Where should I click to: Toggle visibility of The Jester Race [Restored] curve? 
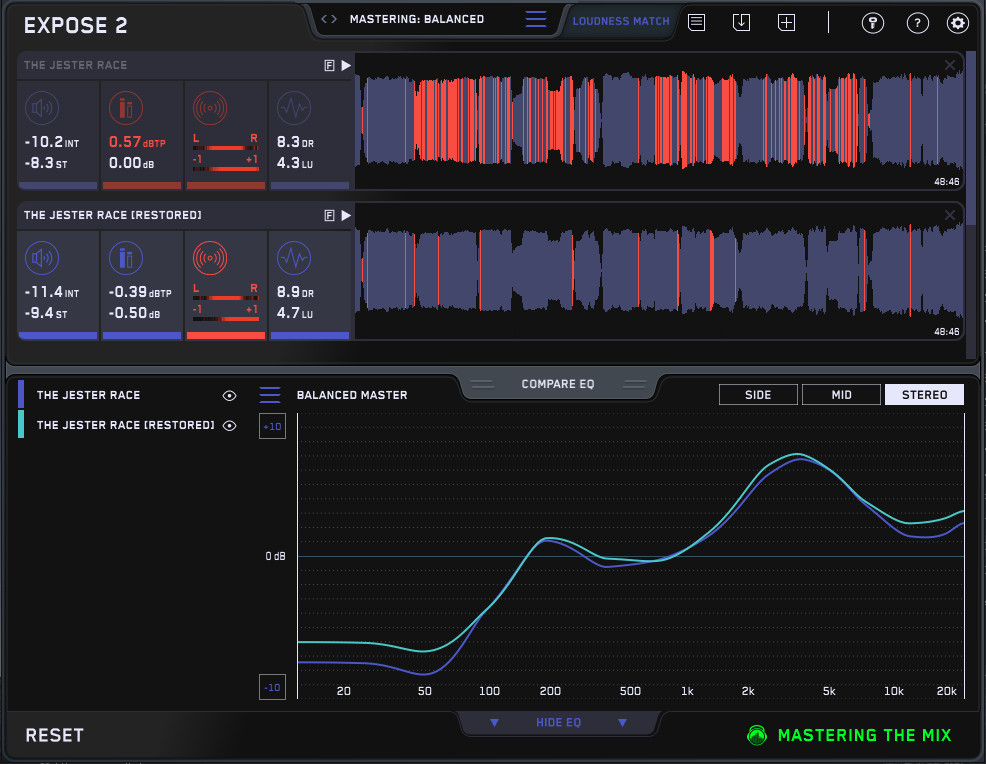click(x=229, y=426)
